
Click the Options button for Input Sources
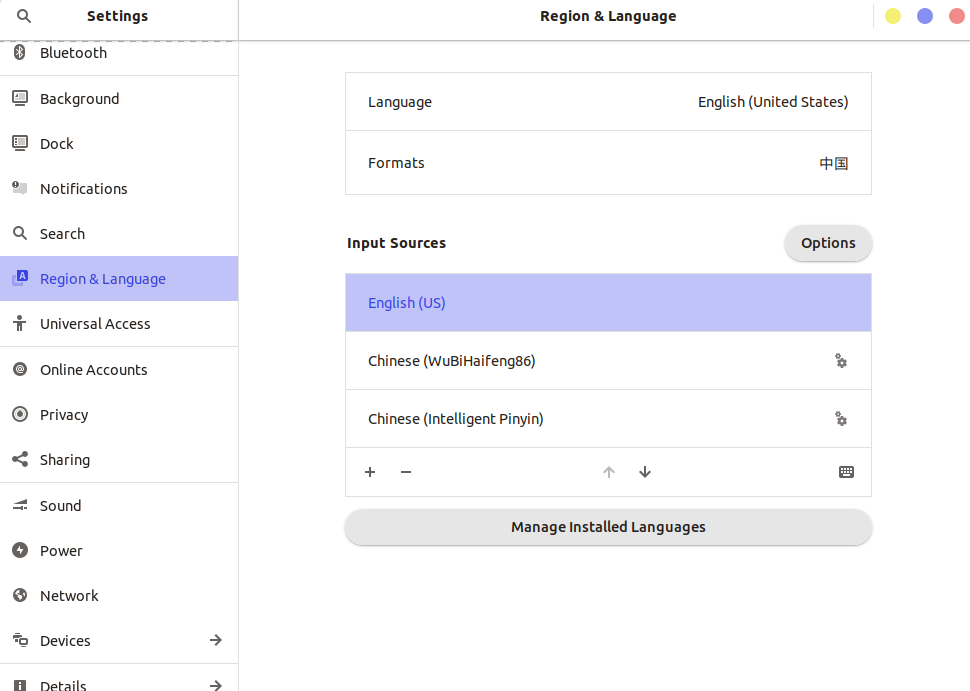[x=828, y=243]
